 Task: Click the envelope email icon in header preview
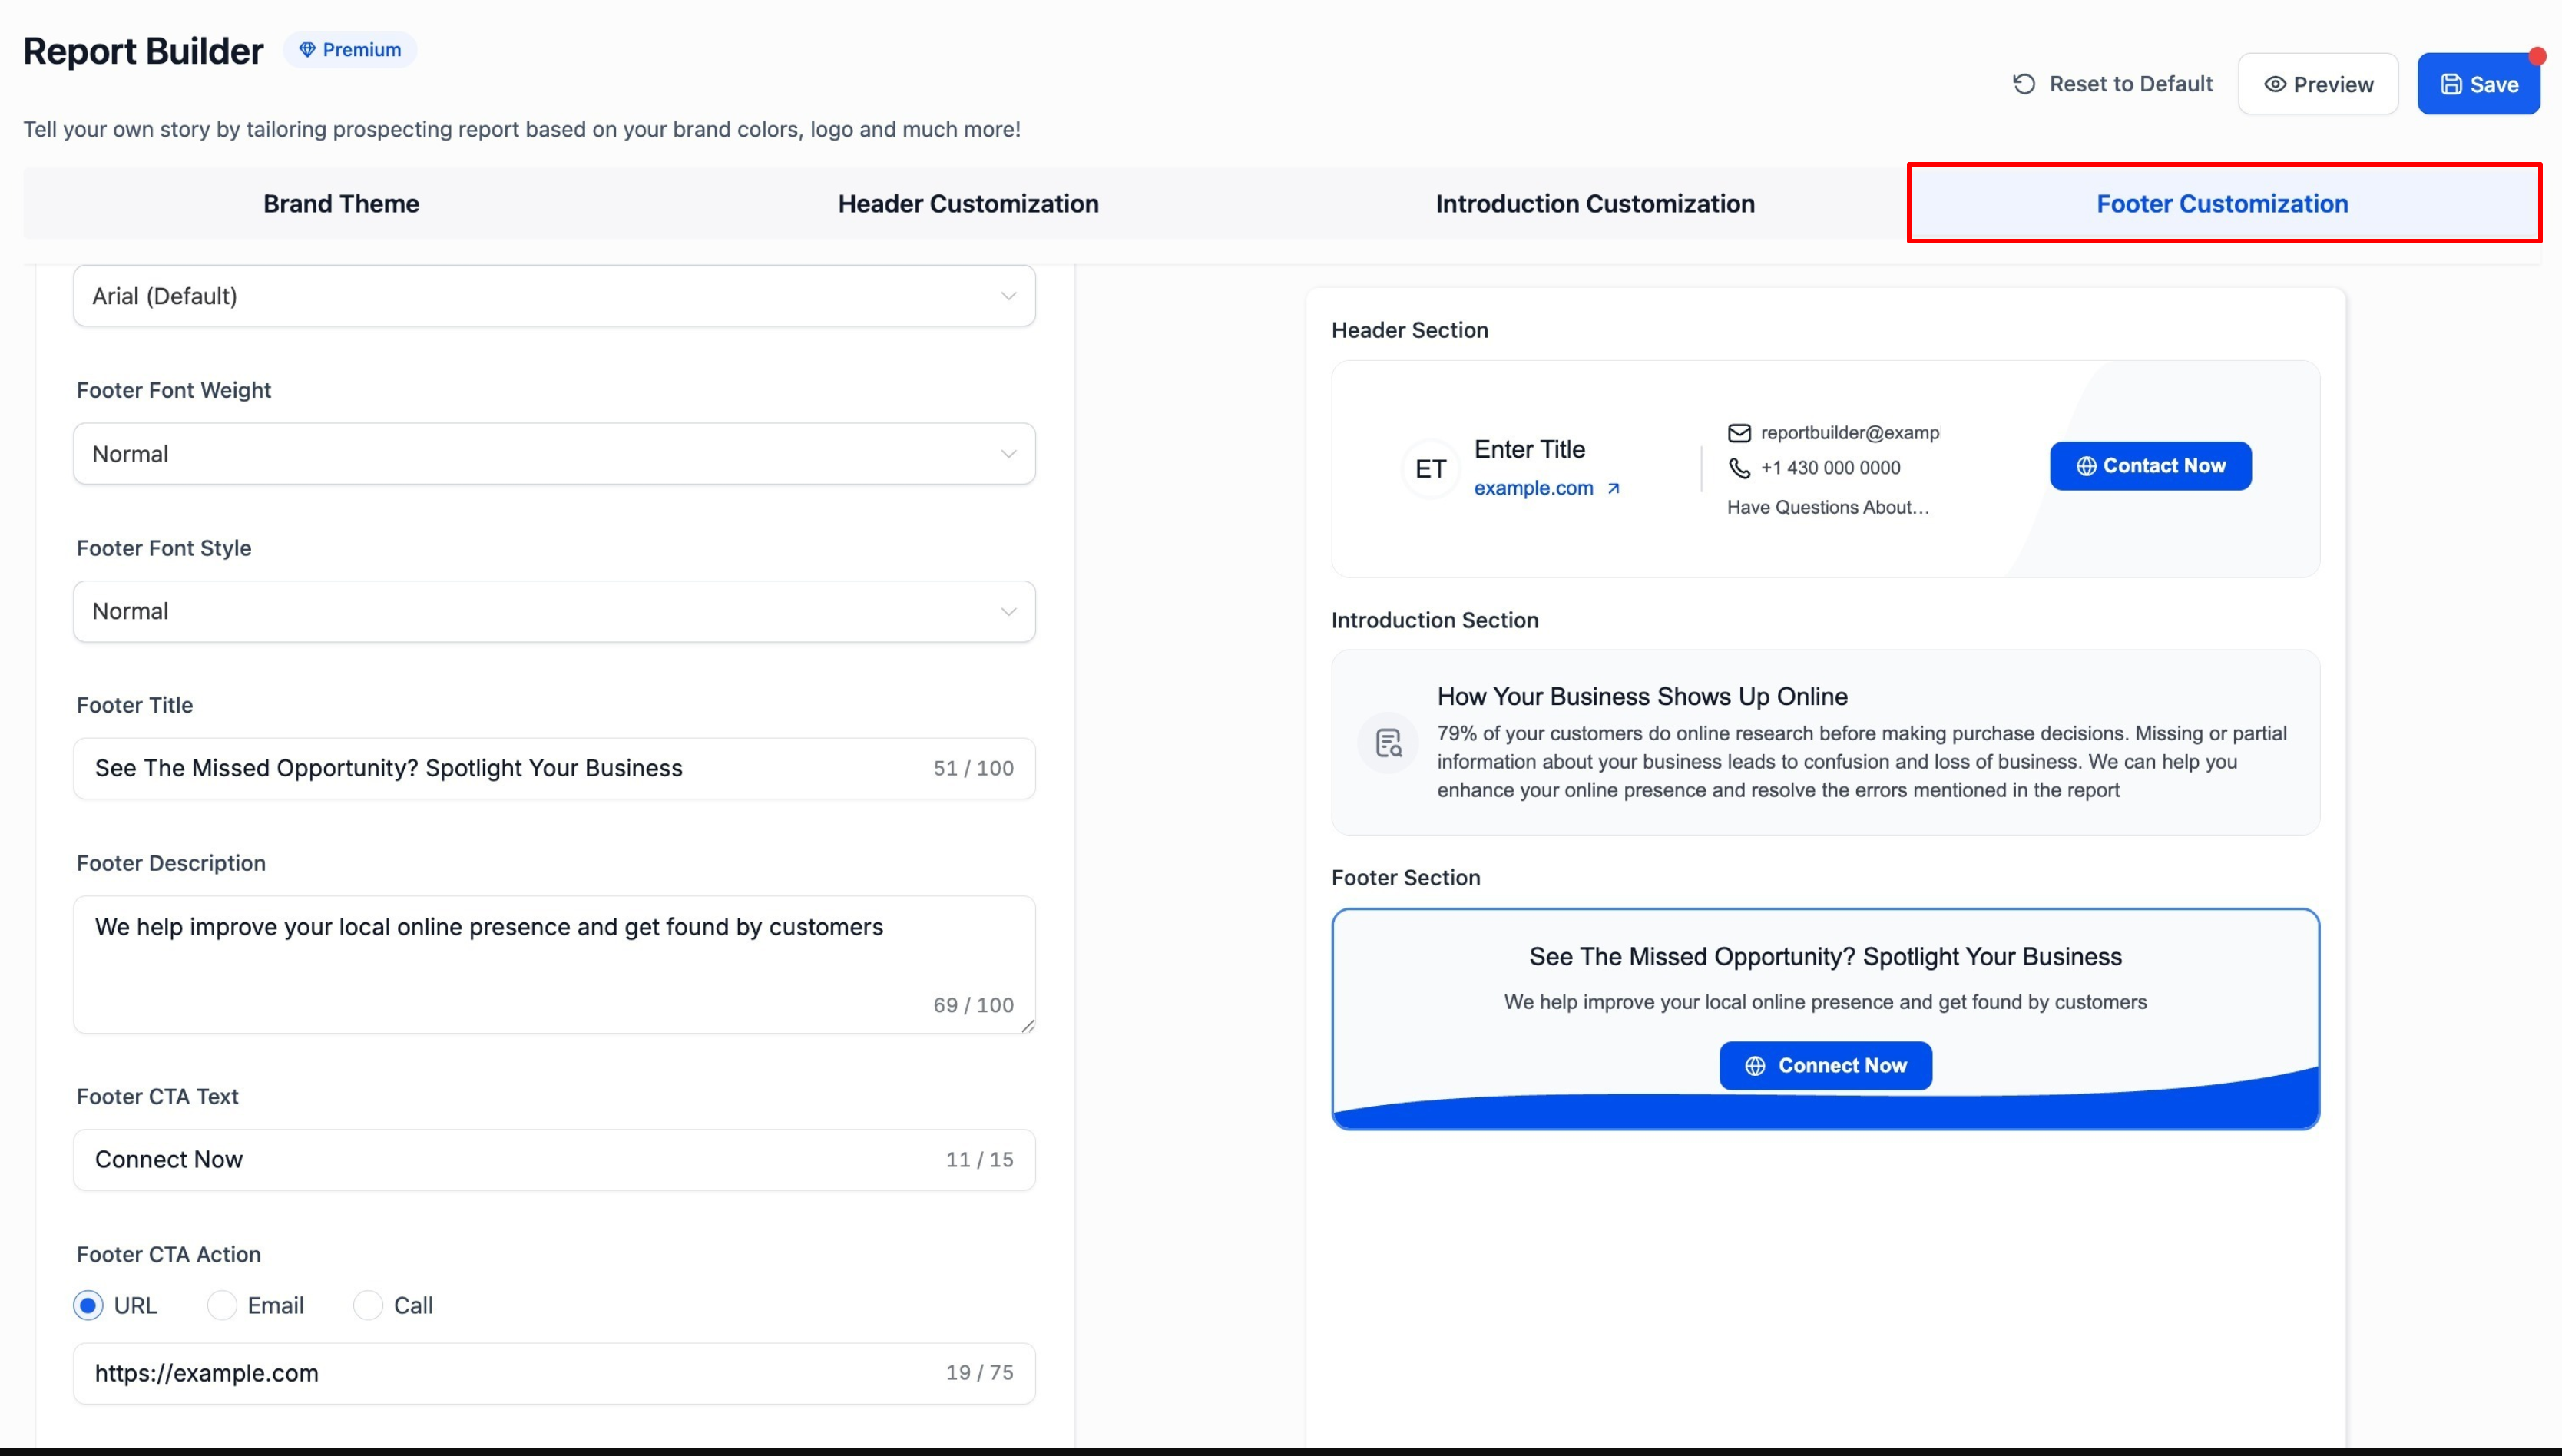(1739, 433)
